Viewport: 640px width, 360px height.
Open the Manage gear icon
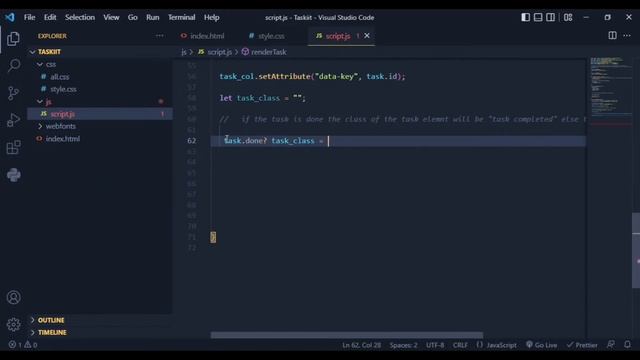pyautogui.click(x=13, y=324)
